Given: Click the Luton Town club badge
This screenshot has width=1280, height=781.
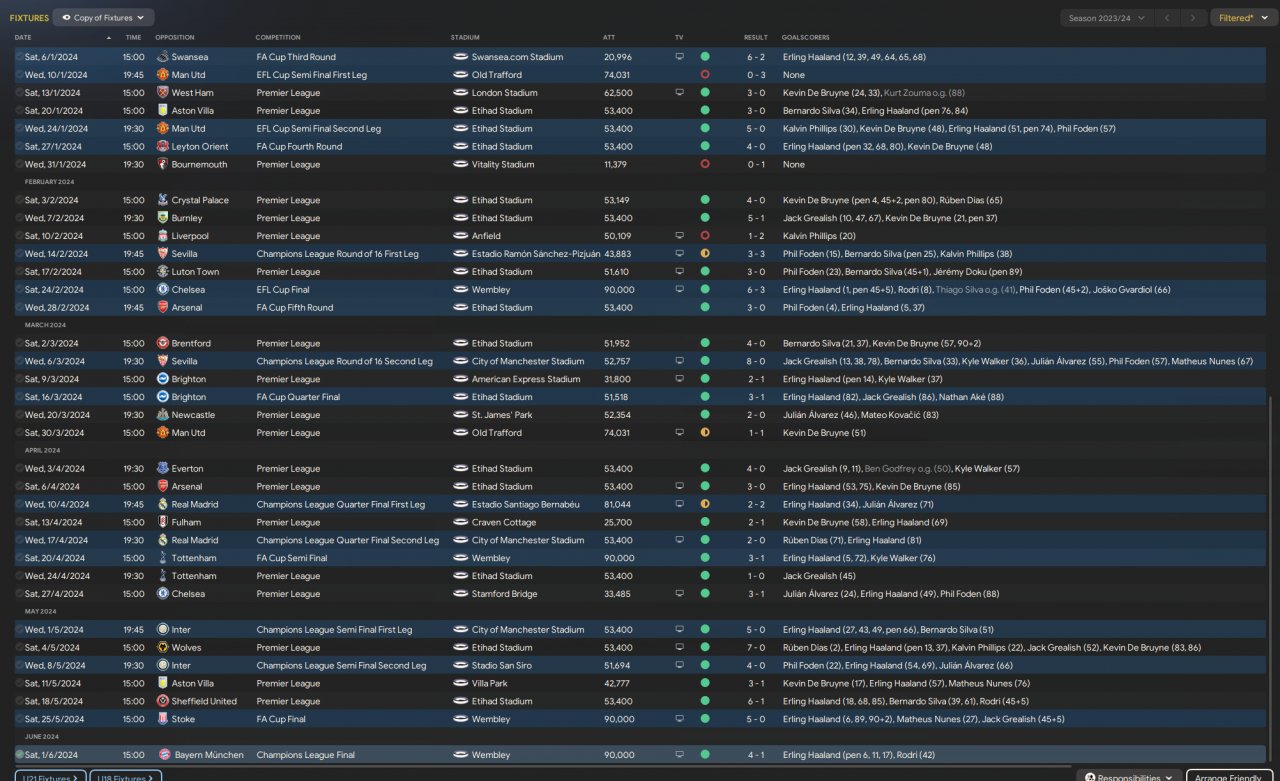Looking at the screenshot, I should [x=163, y=272].
